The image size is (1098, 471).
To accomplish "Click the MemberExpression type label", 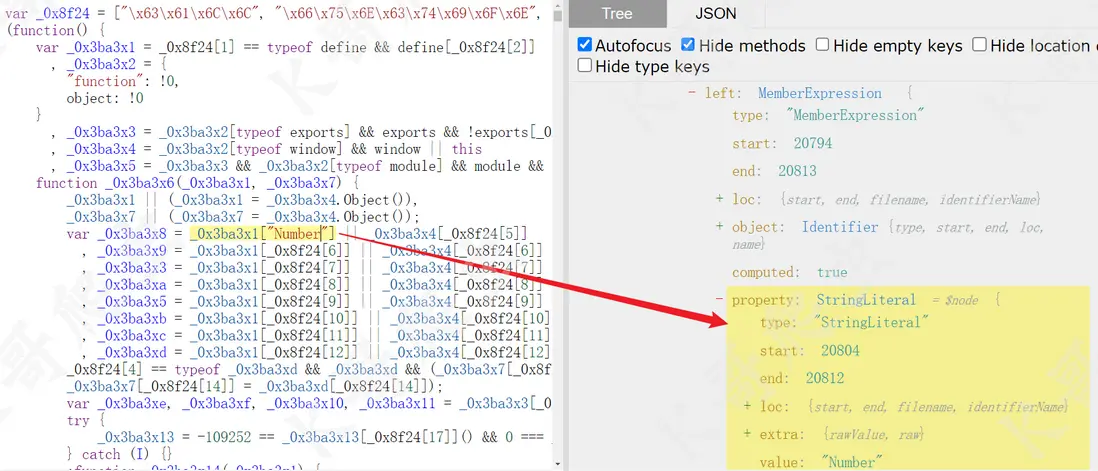I will tap(820, 94).
